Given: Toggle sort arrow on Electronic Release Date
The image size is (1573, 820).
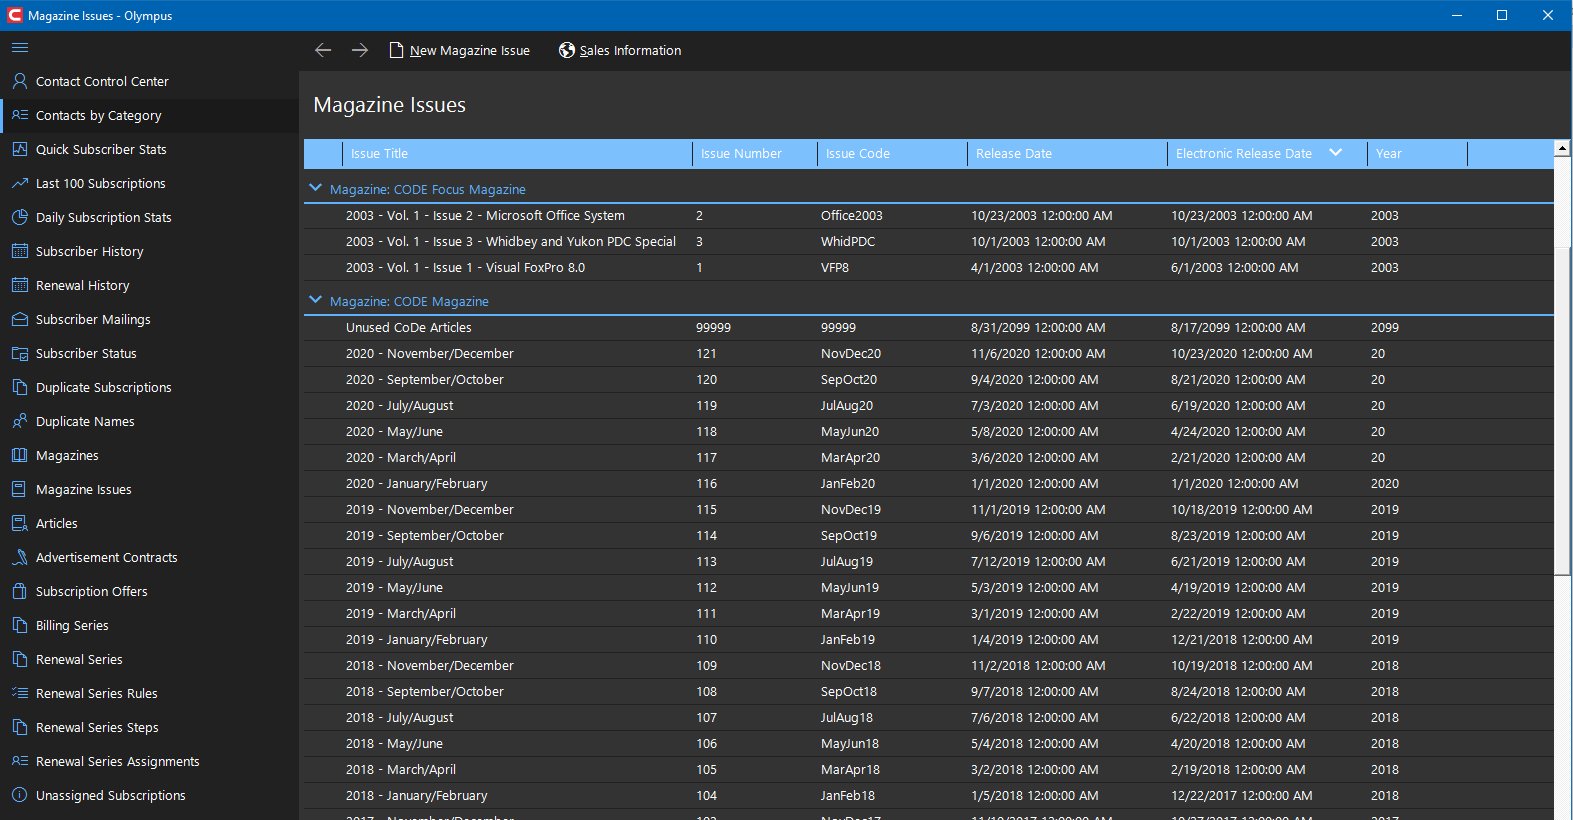Looking at the screenshot, I should coord(1335,153).
